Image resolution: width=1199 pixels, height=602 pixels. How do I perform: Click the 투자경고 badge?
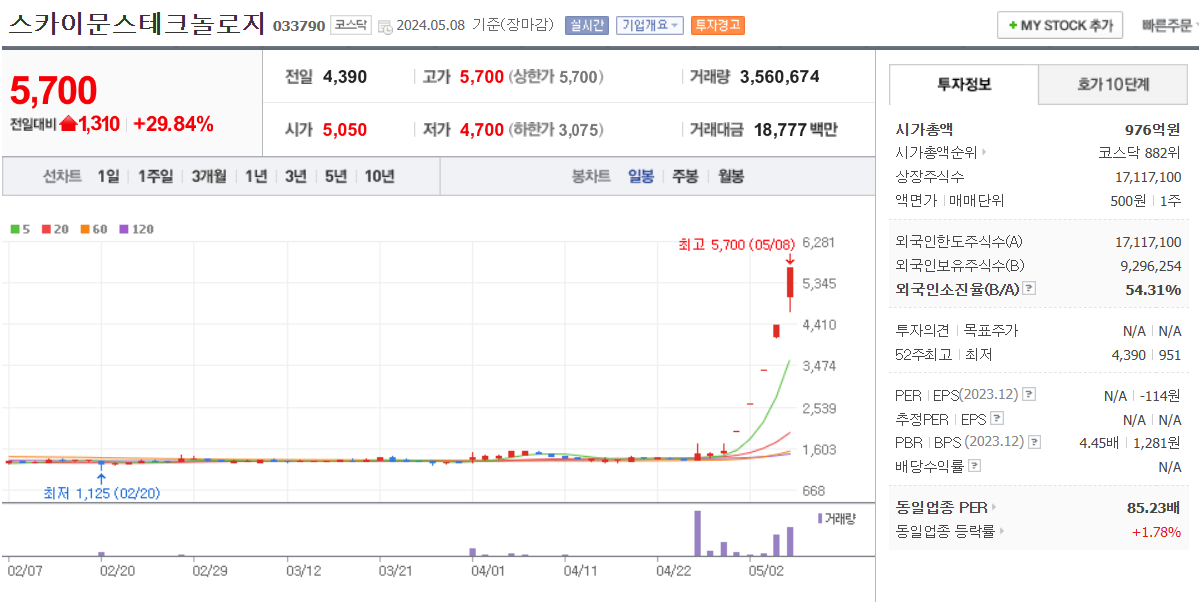tap(717, 25)
